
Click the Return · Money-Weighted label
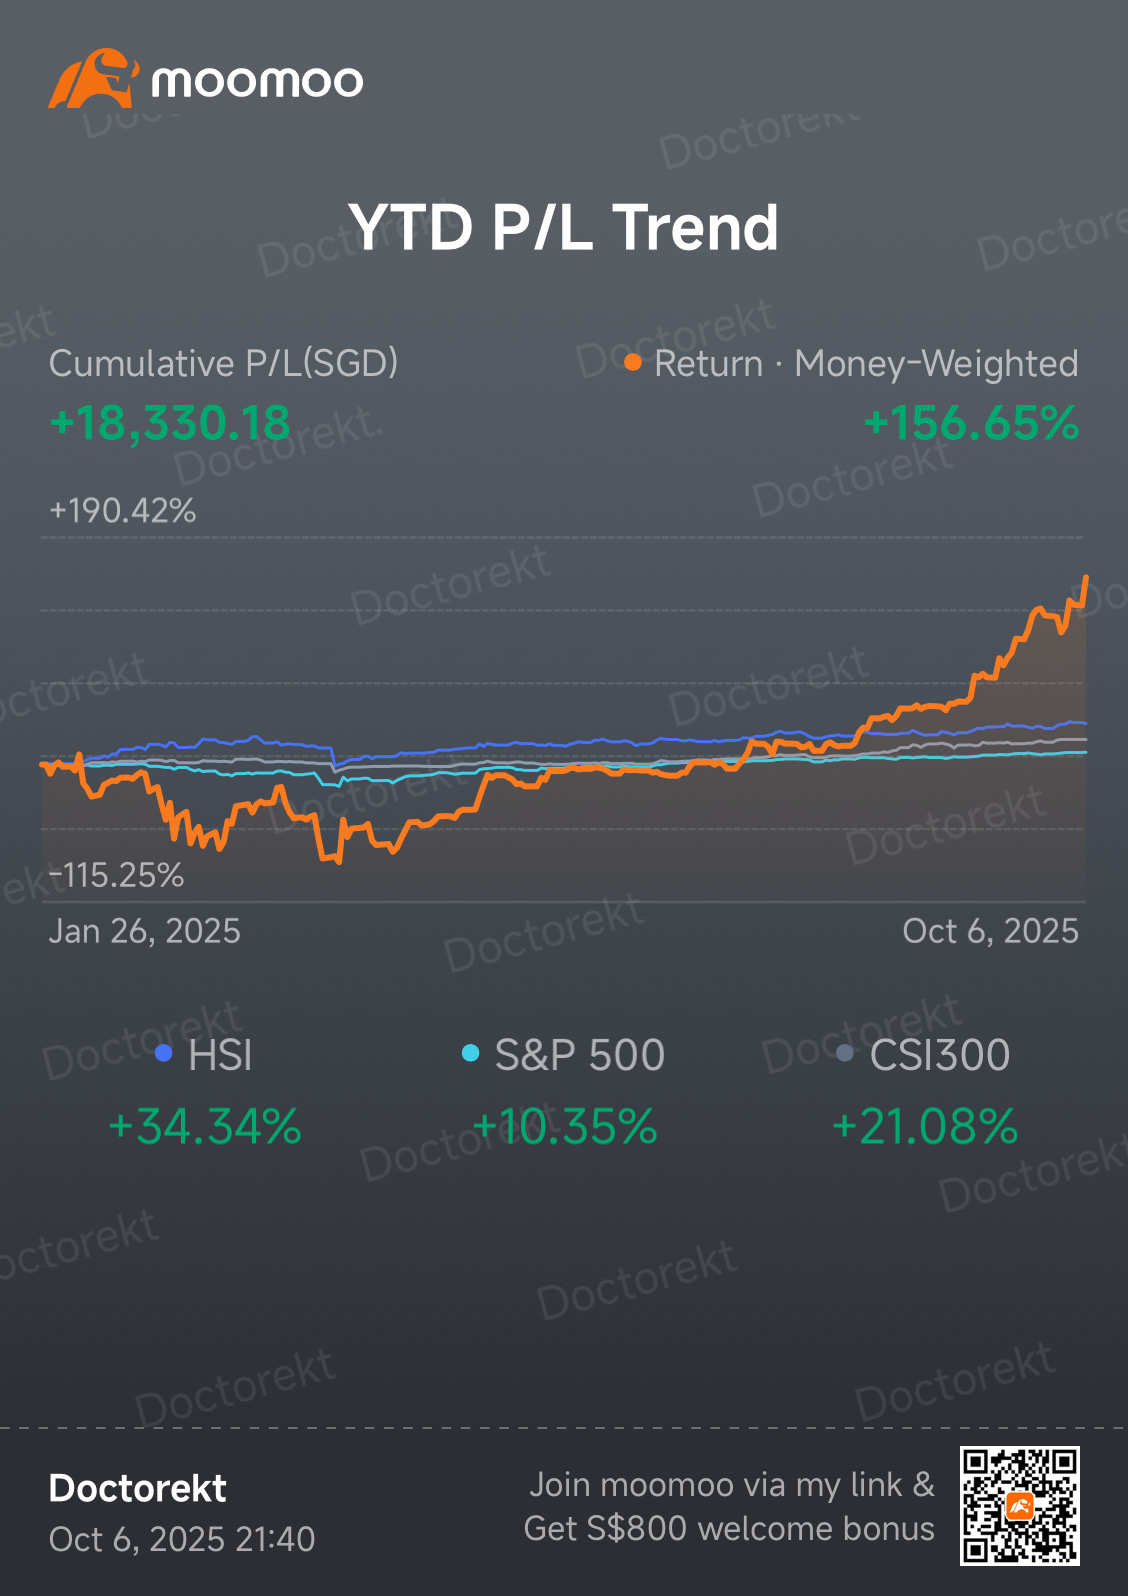coord(865,363)
